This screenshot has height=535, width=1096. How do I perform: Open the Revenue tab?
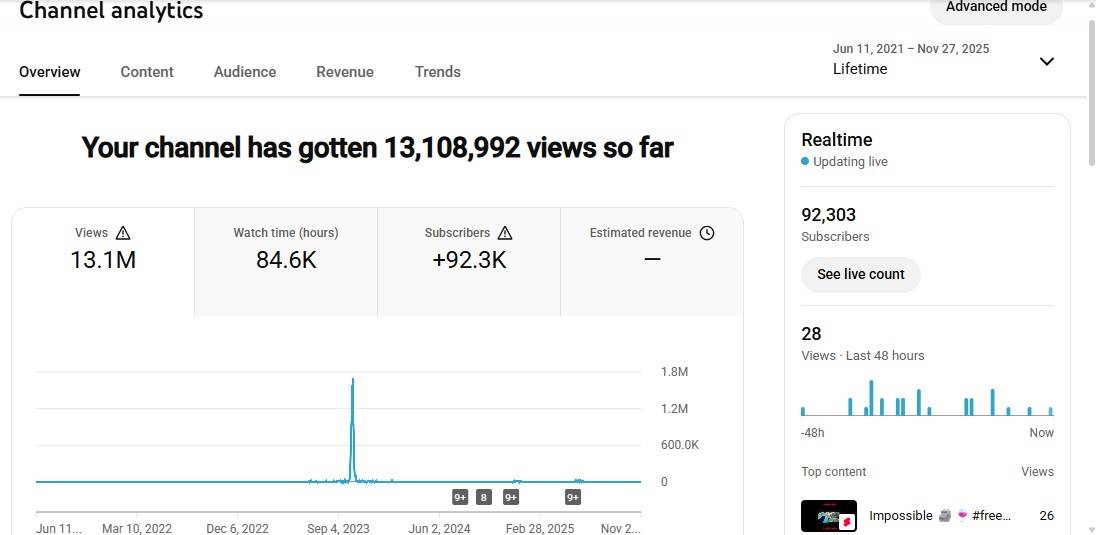(345, 72)
